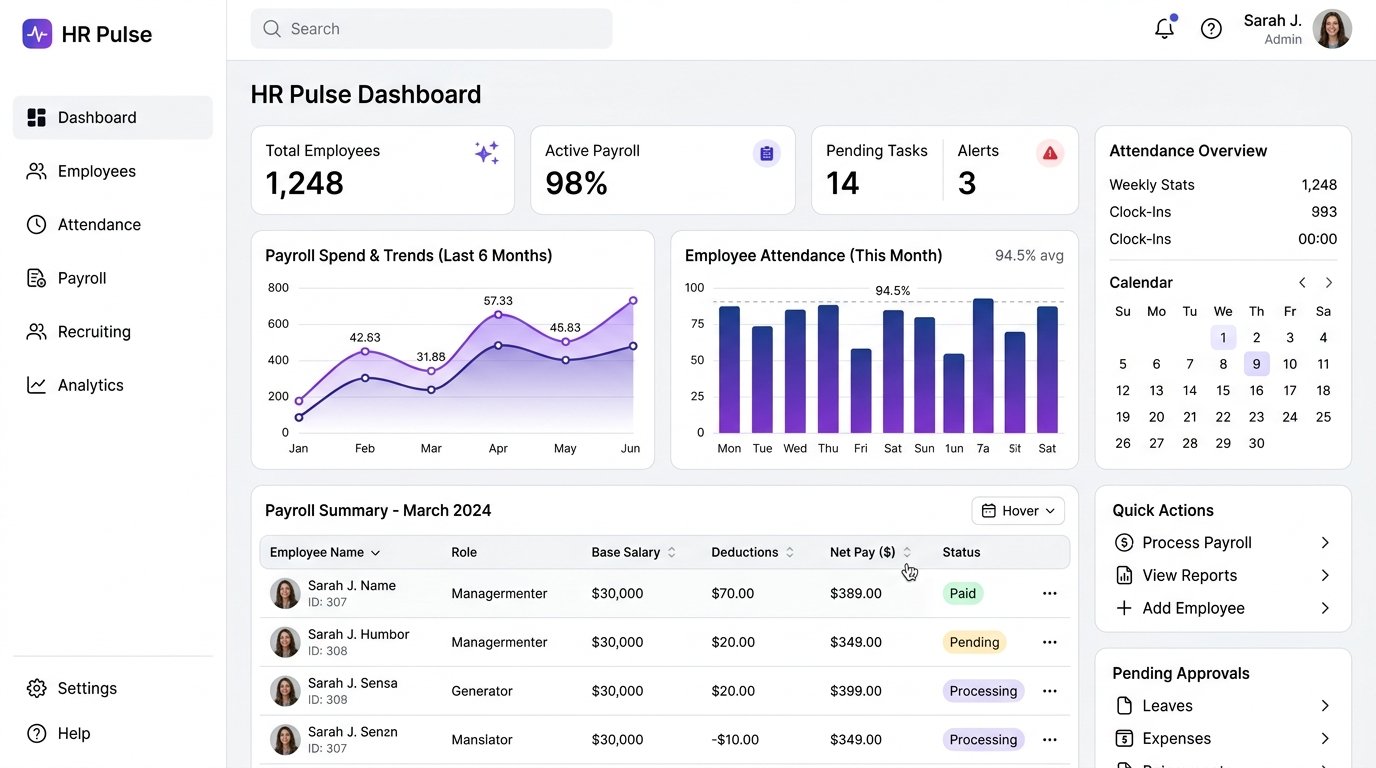Click the Process Payroll dollar icon
1376x768 pixels.
(1124, 543)
